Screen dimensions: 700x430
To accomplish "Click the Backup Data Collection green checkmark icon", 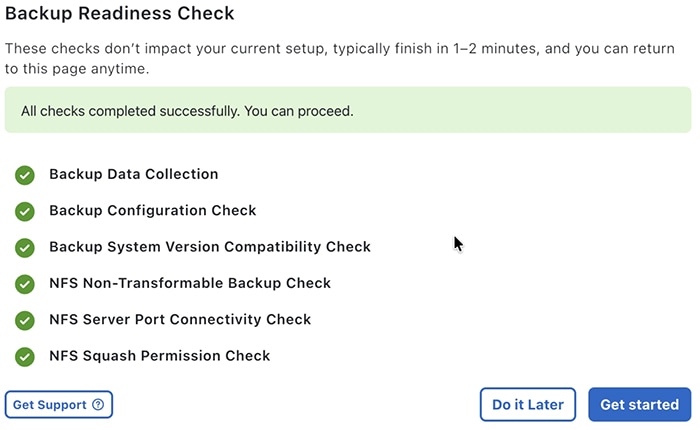I will (x=25, y=175).
